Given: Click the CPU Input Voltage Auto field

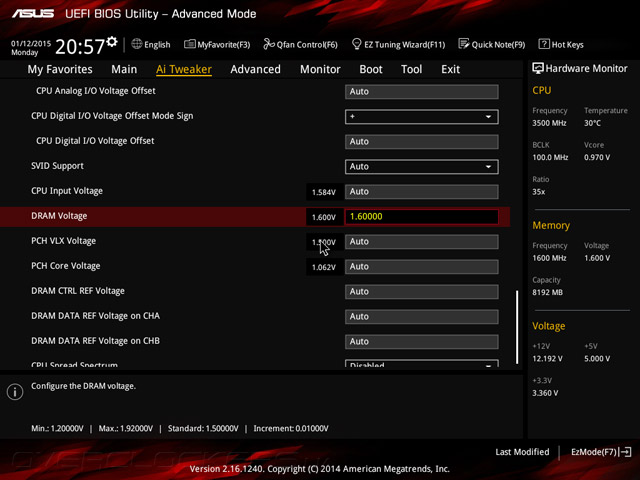Looking at the screenshot, I should 422,191.
